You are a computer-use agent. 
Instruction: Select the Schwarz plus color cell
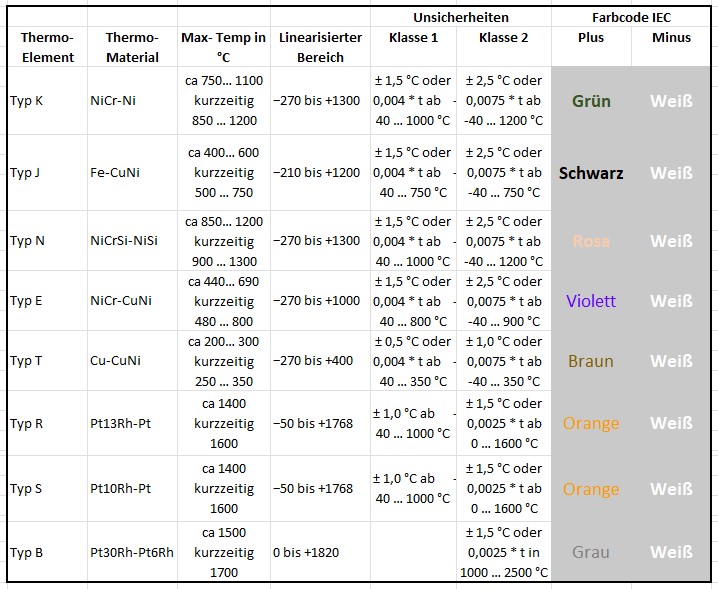coord(591,173)
